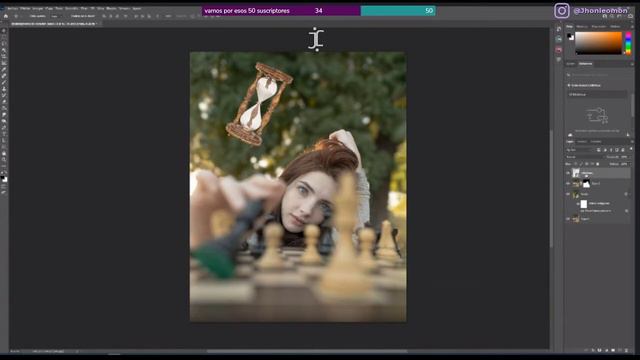Click the smart filter mask thumbnail
The image size is (640, 360).
pos(584,204)
